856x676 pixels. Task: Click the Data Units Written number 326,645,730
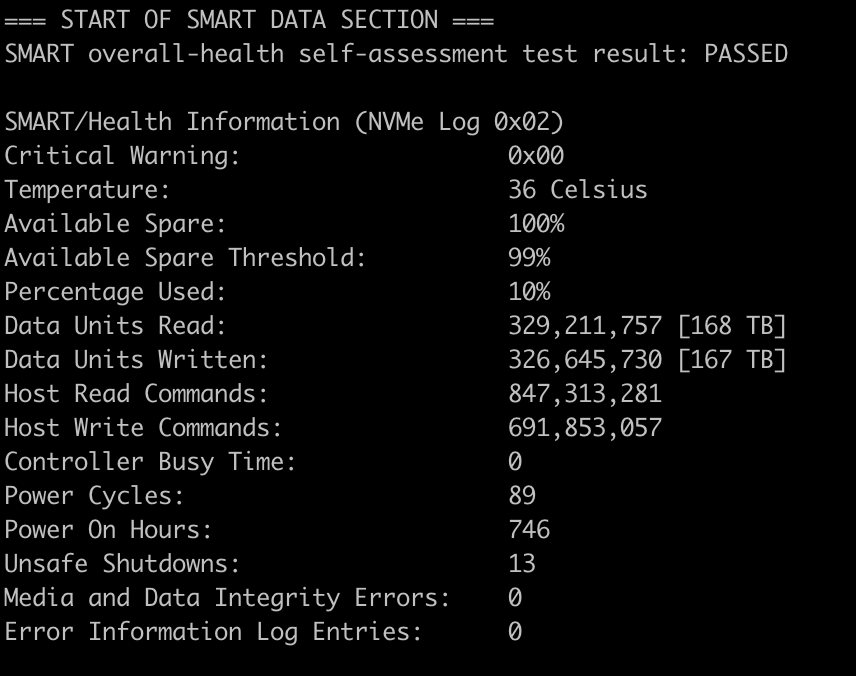pos(585,359)
